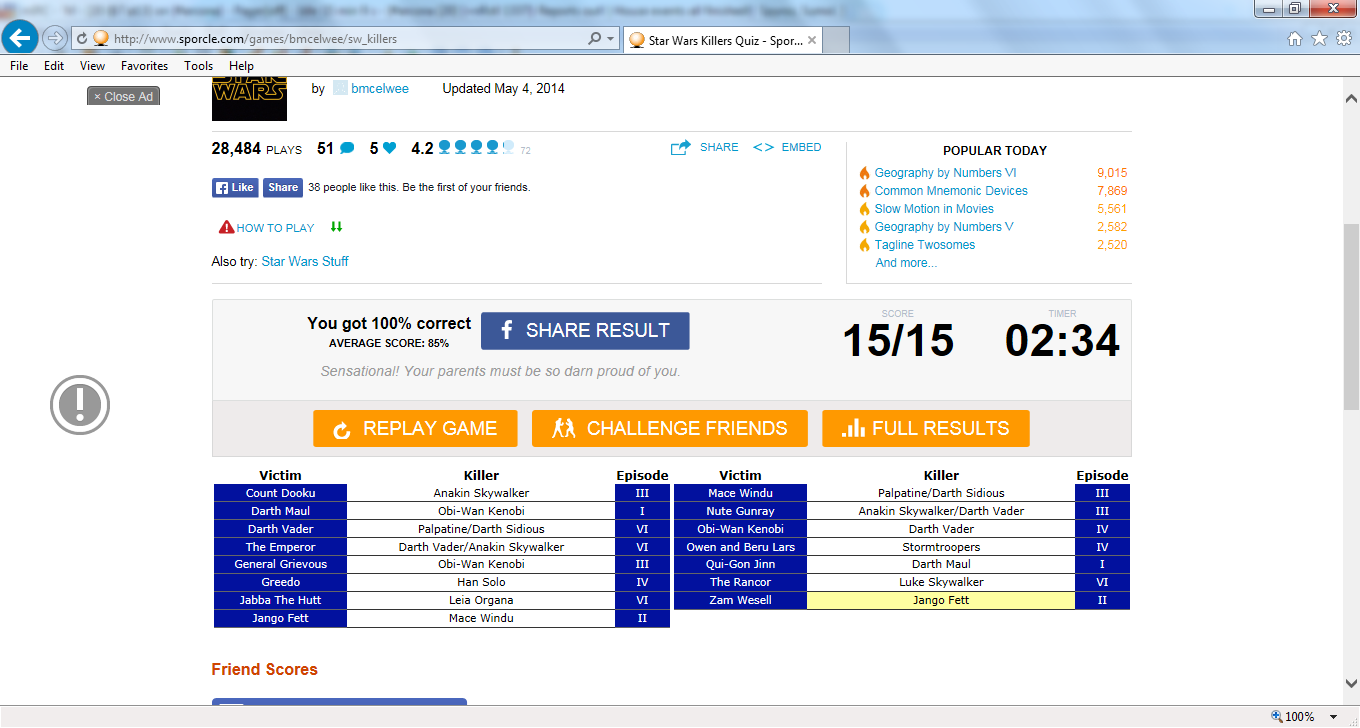
Task: Click flame icon beside Tagline Twosomes
Action: click(x=865, y=245)
